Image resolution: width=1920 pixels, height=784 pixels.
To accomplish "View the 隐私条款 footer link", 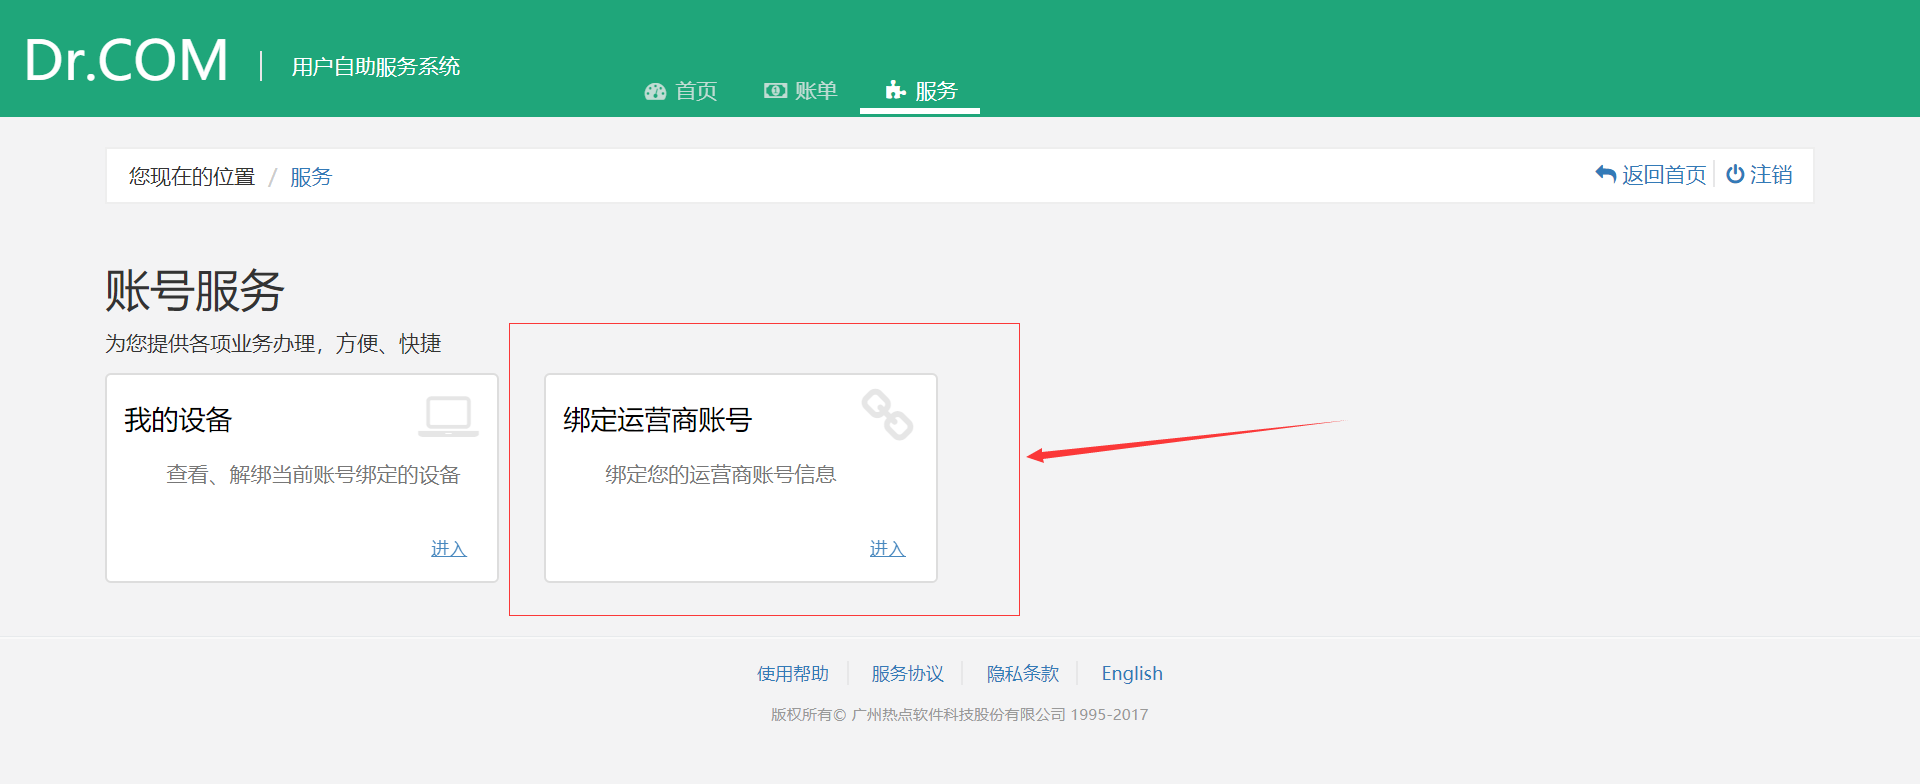I will pos(1022,674).
